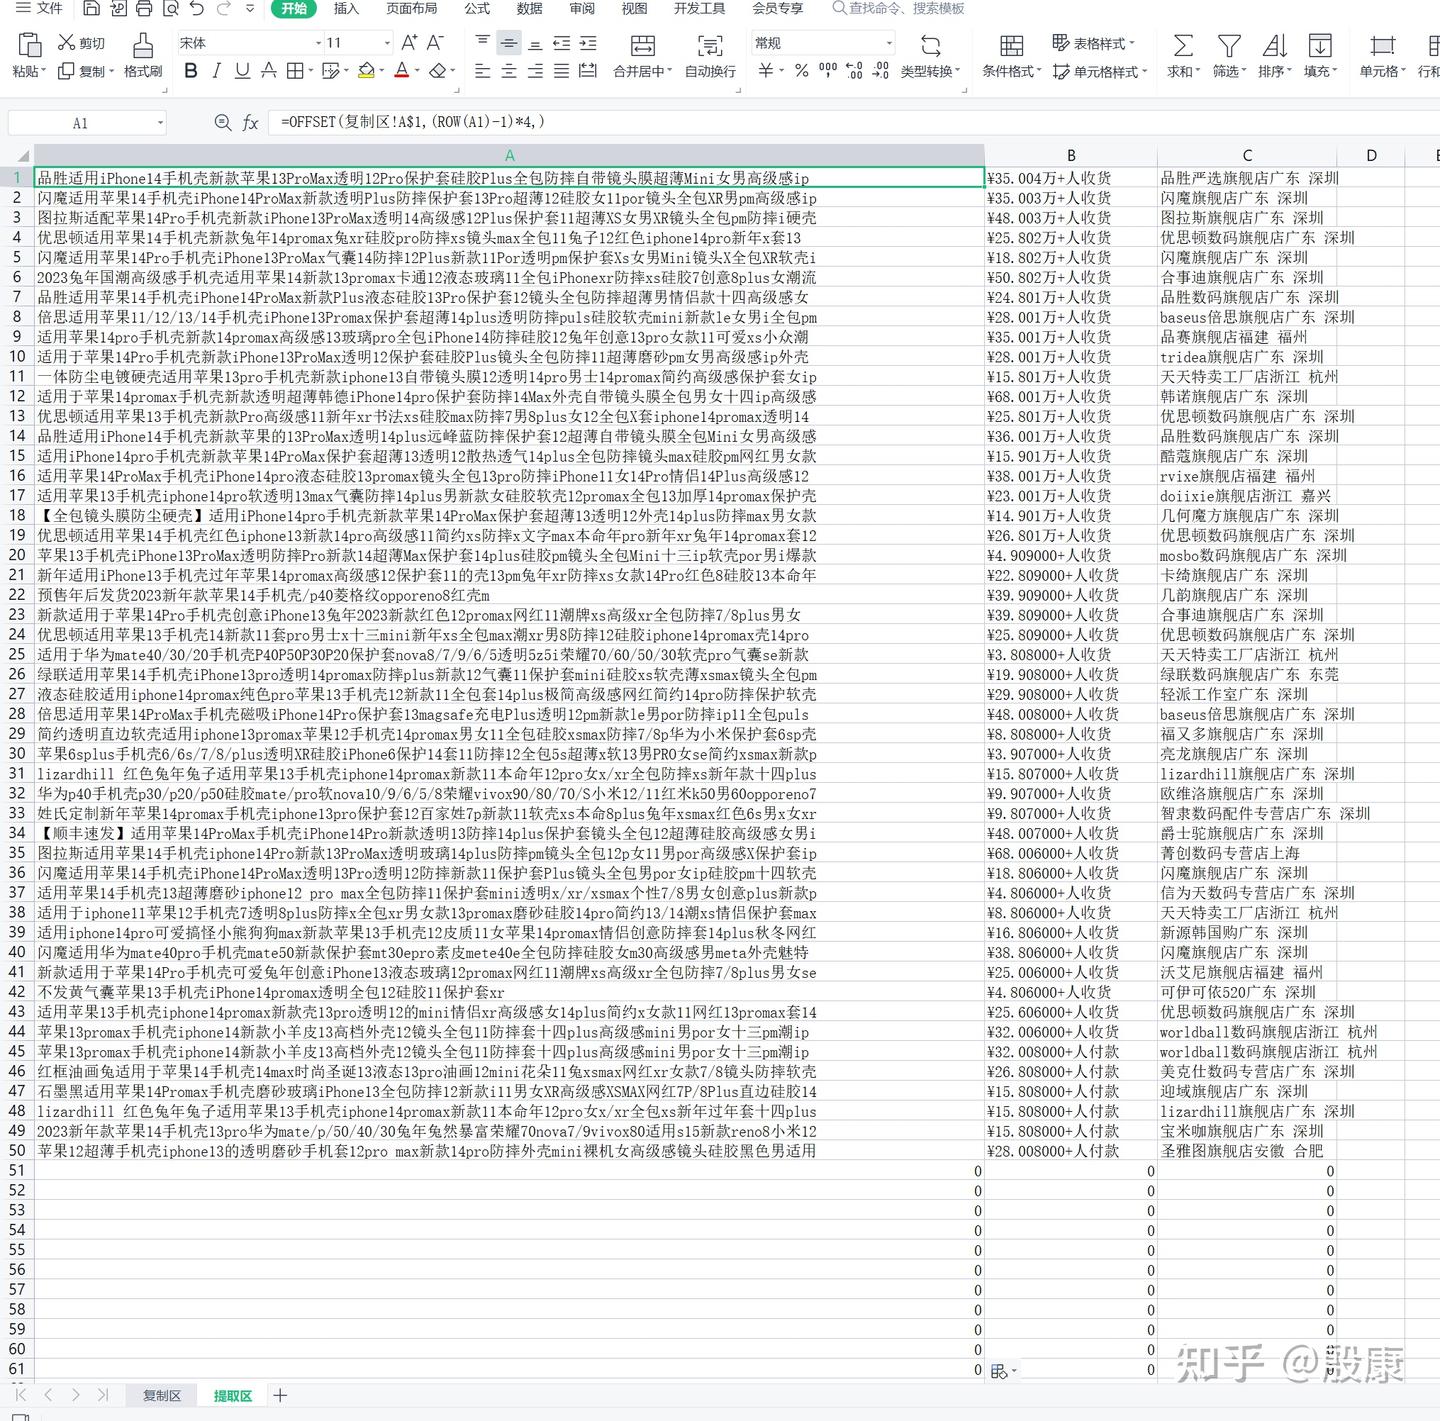Add a new sheet with plus icon
The width and height of the screenshot is (1440, 1421).
(280, 1395)
